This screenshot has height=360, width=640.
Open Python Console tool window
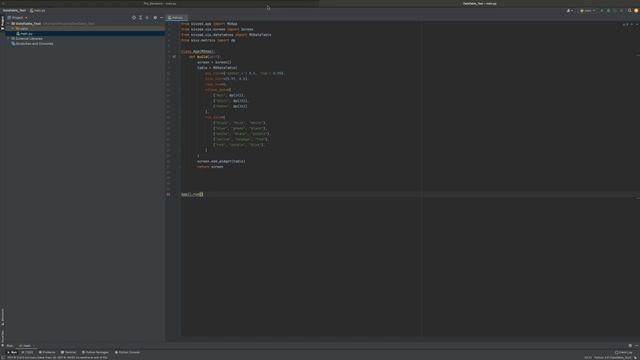coord(127,352)
